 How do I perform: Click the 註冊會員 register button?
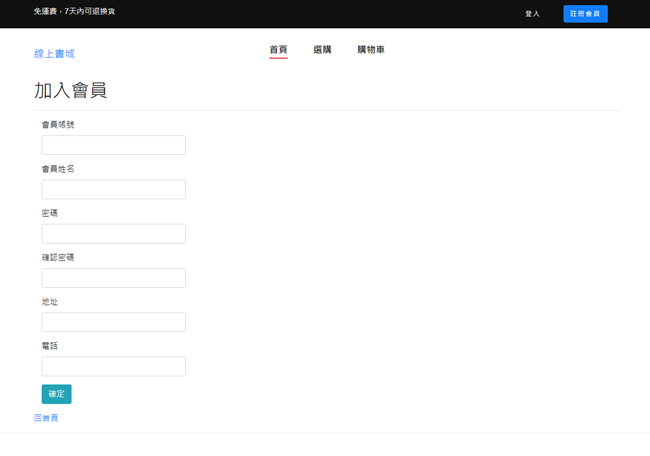tap(585, 14)
